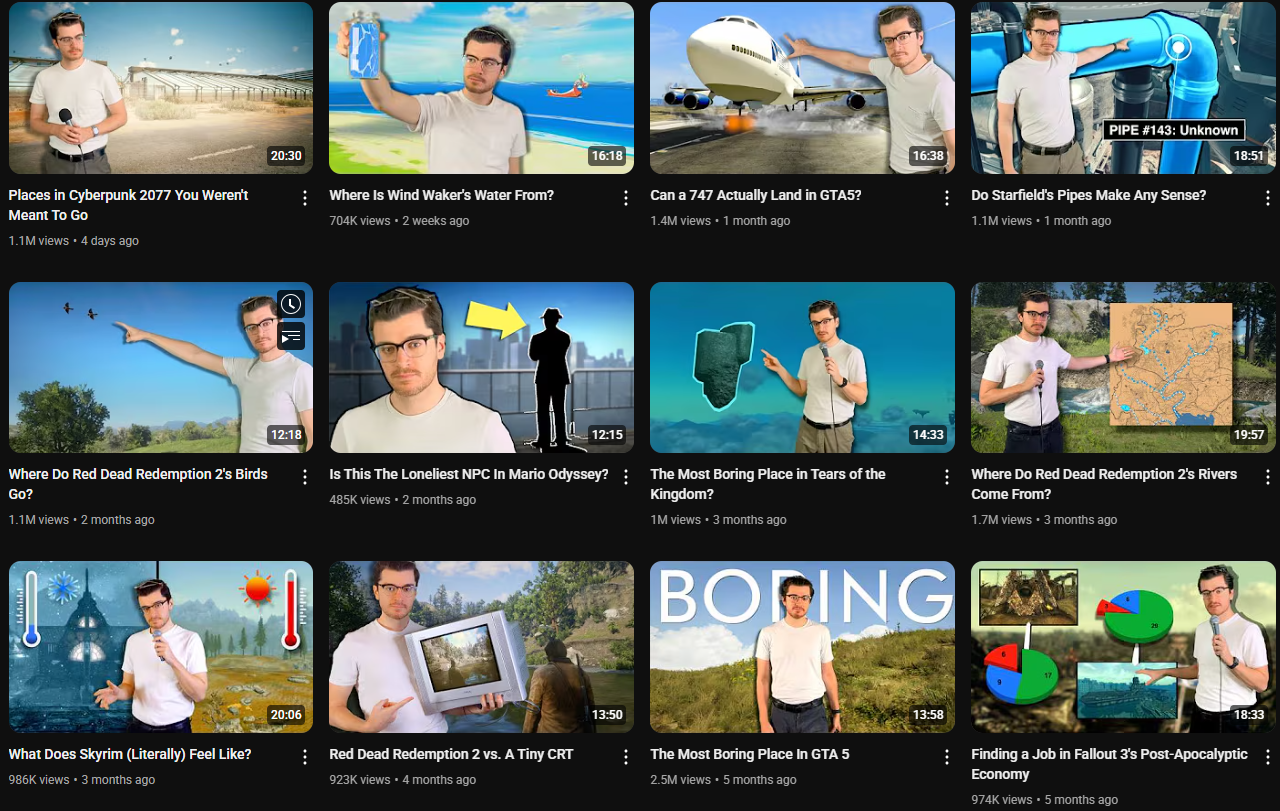
Task: Open three-dot menu for Starfield's Pipes video
Action: (x=1268, y=198)
